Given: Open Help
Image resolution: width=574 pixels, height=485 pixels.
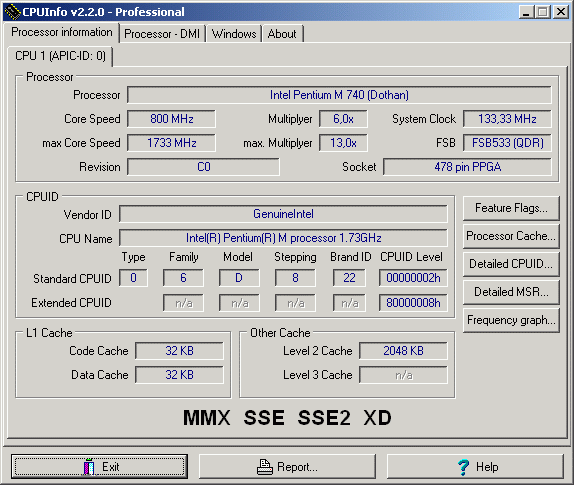Looking at the screenshot, I should pos(475,467).
